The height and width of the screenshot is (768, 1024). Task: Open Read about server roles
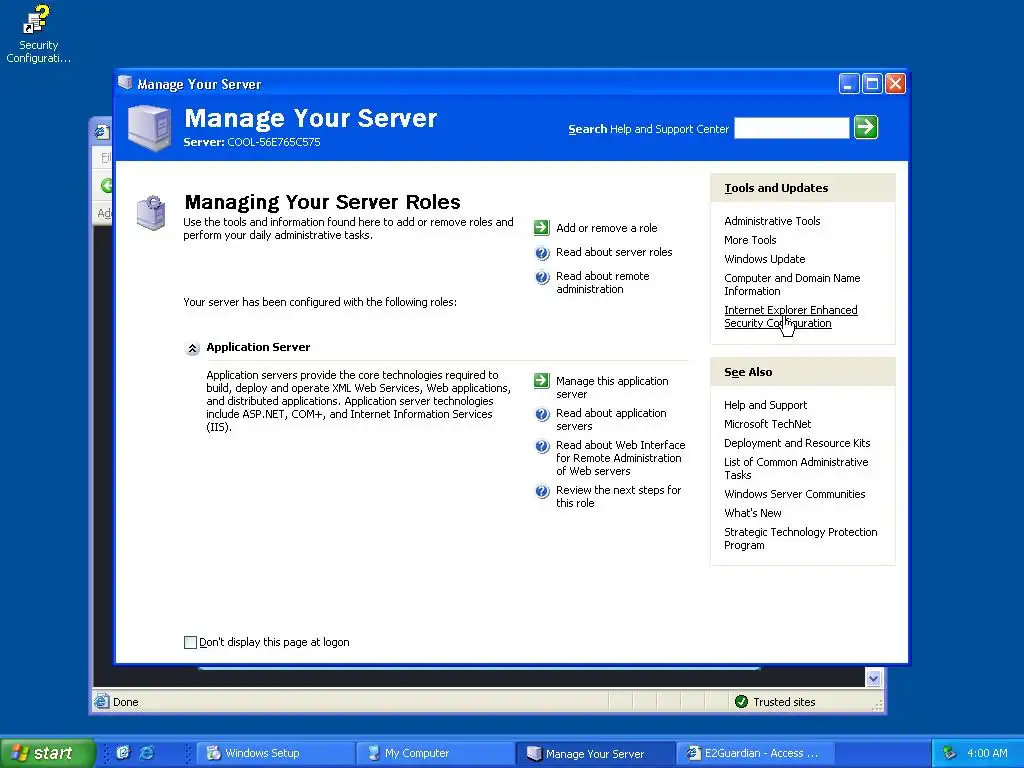tap(614, 252)
